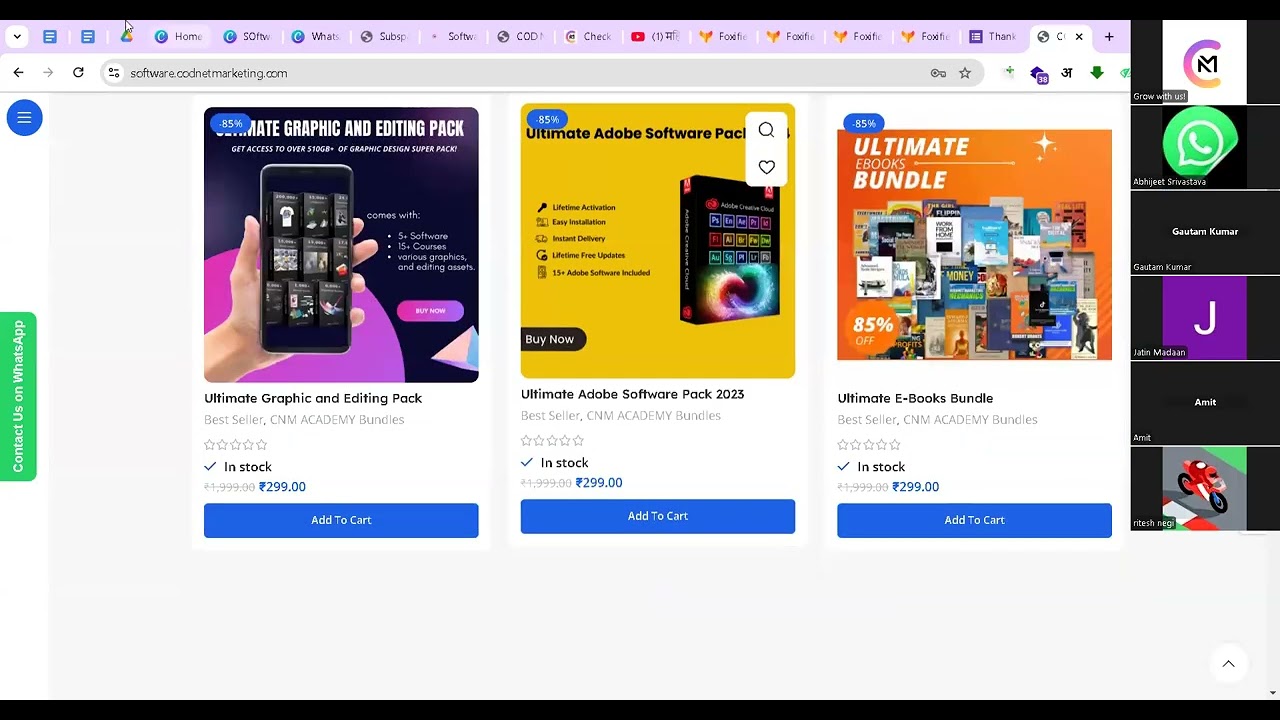Click the scroll-to-top arrow button
1280x720 pixels.
1228,664
